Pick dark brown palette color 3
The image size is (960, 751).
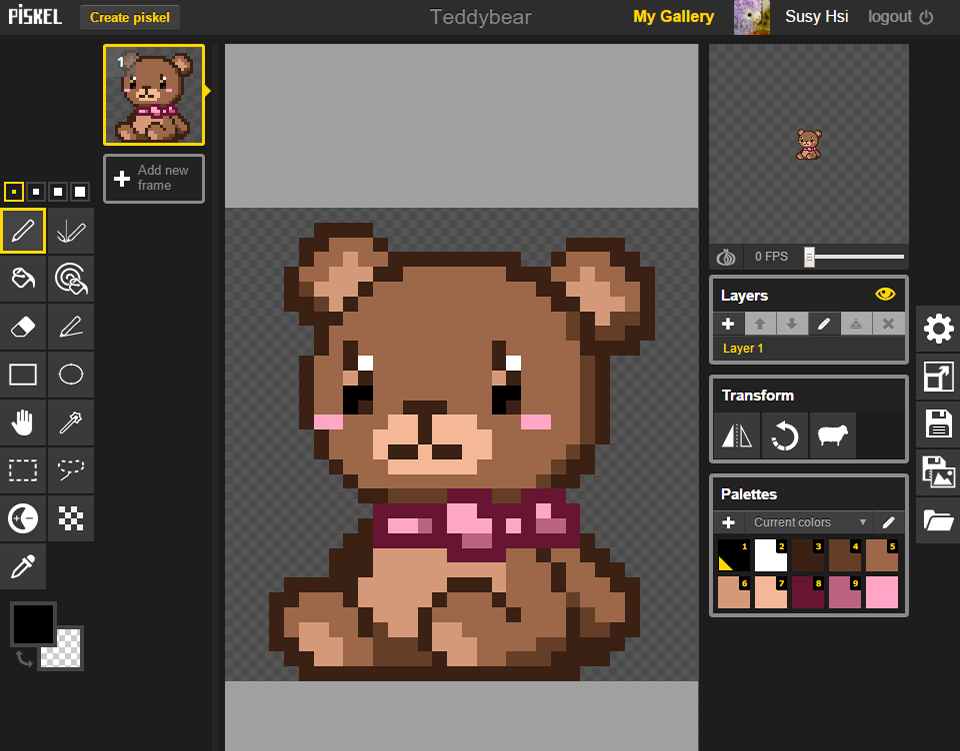pos(808,555)
